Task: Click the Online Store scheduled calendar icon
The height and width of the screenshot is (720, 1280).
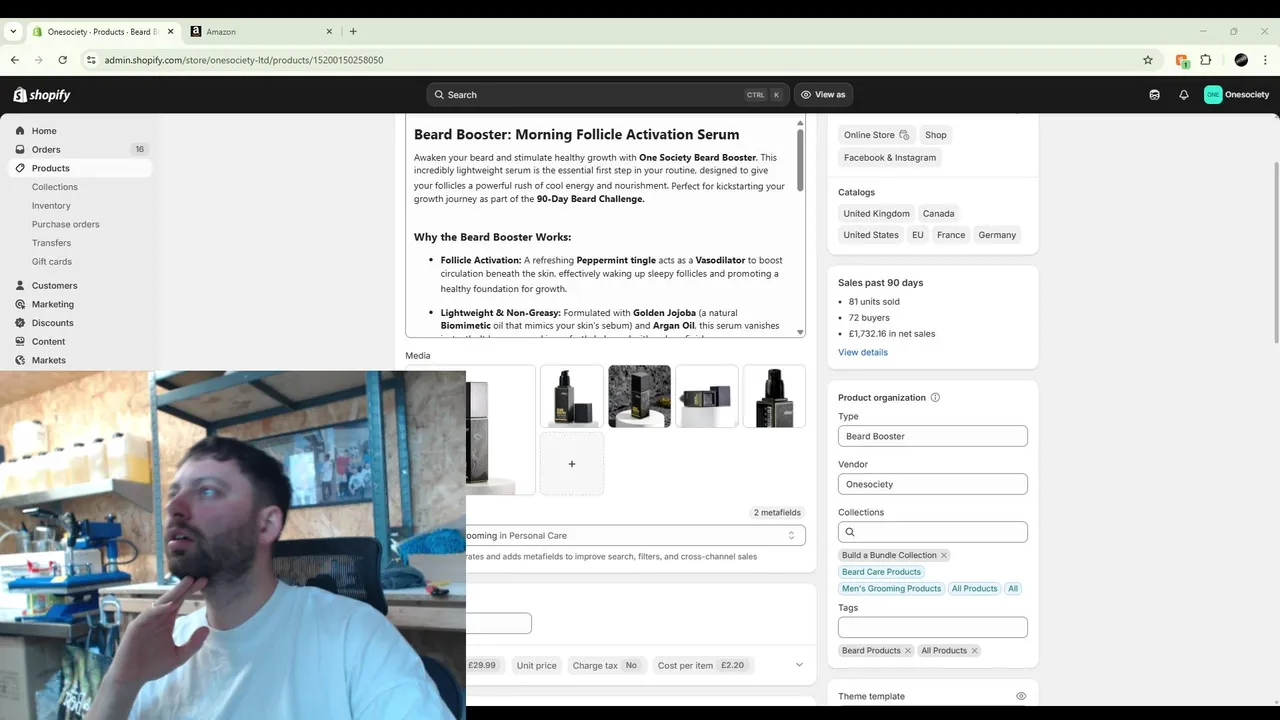Action: click(x=904, y=135)
